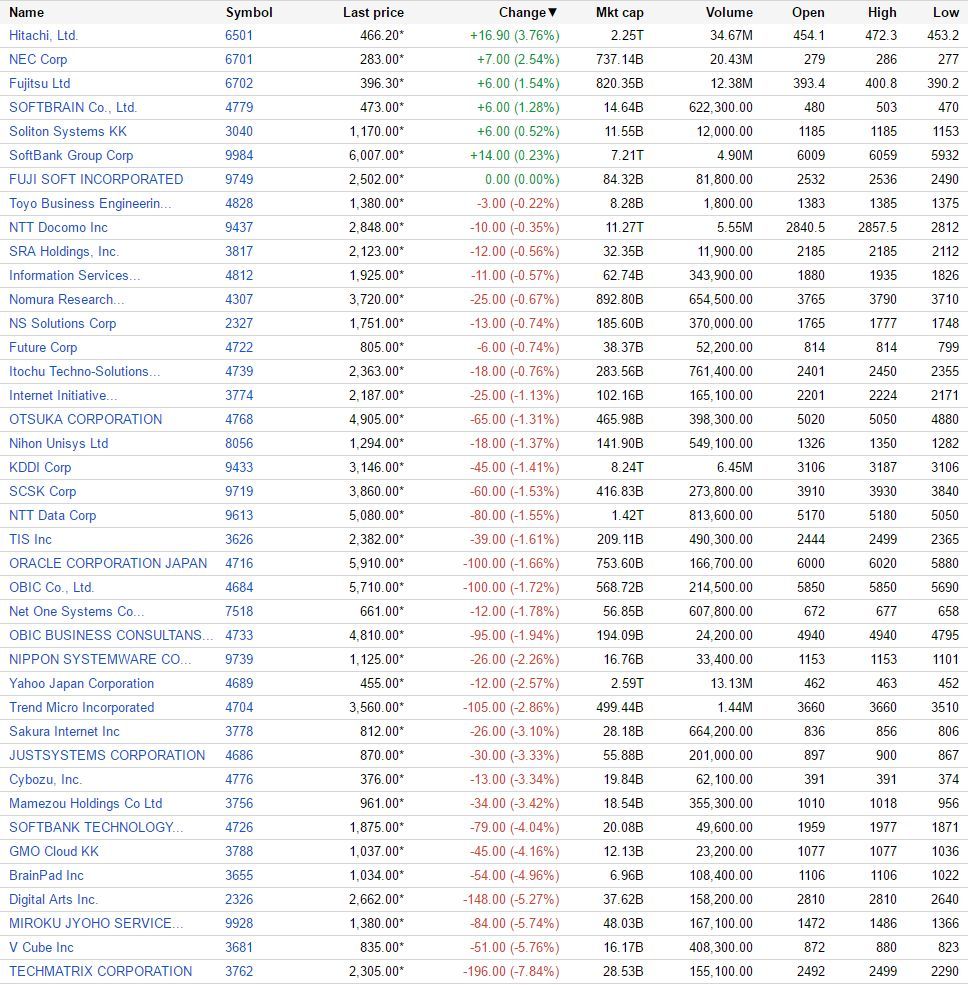Click symbol 6501 link
Screen dimensions: 968x985
click(x=239, y=36)
